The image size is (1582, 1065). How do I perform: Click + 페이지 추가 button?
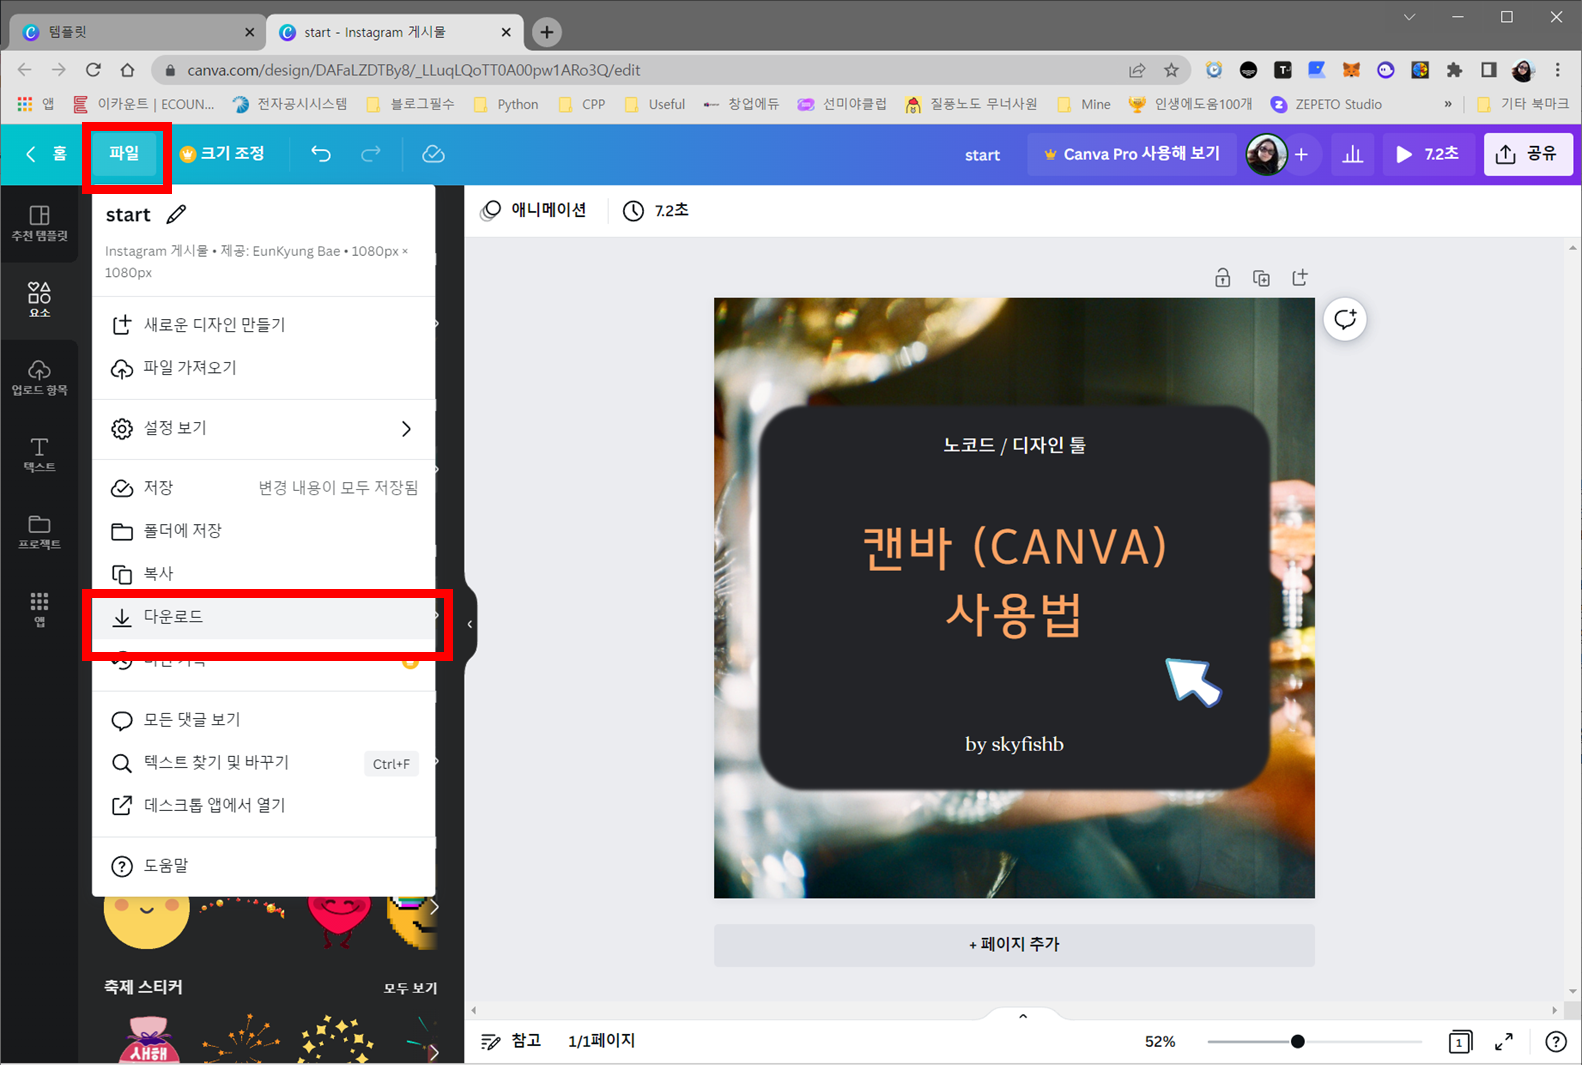pos(1014,944)
